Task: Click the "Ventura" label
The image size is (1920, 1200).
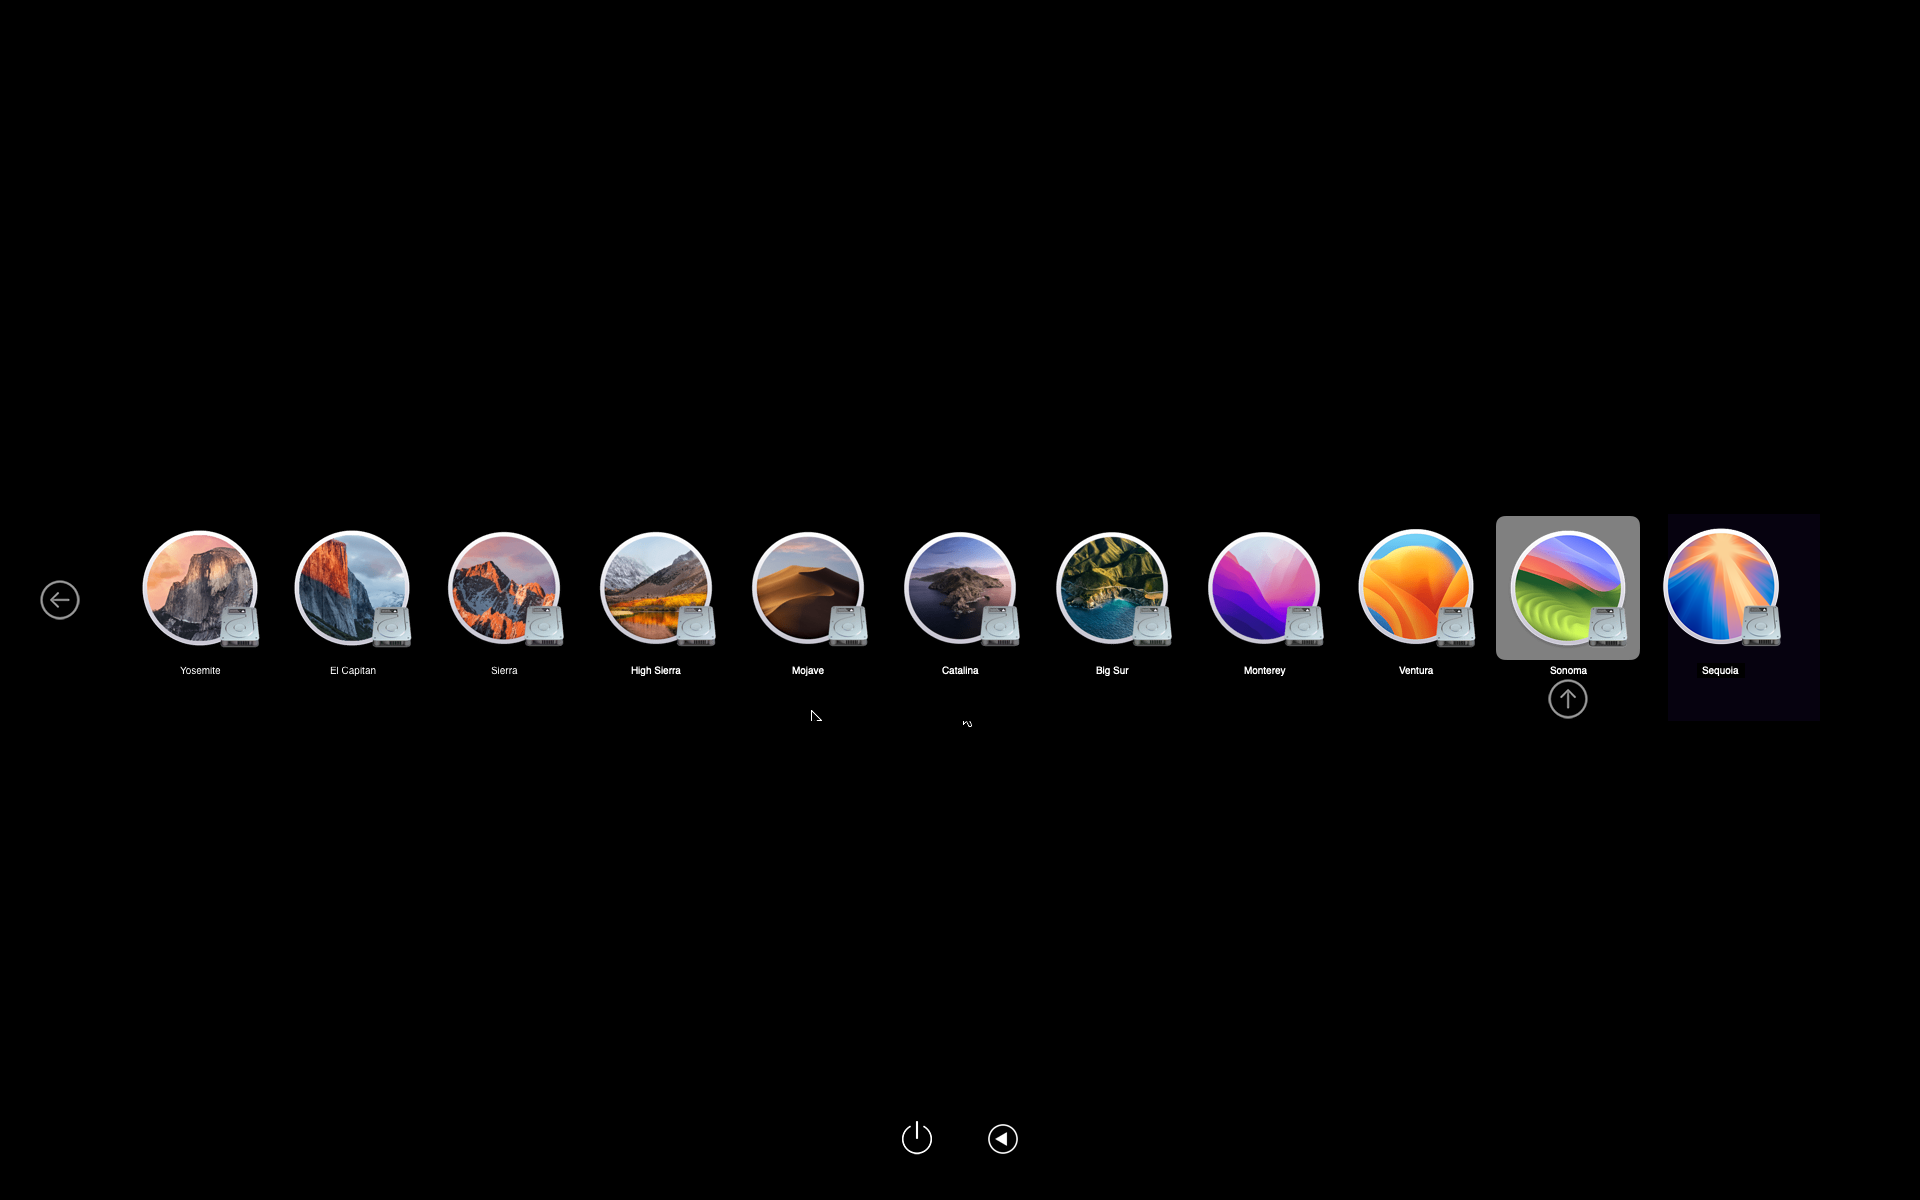Action: coord(1416,671)
